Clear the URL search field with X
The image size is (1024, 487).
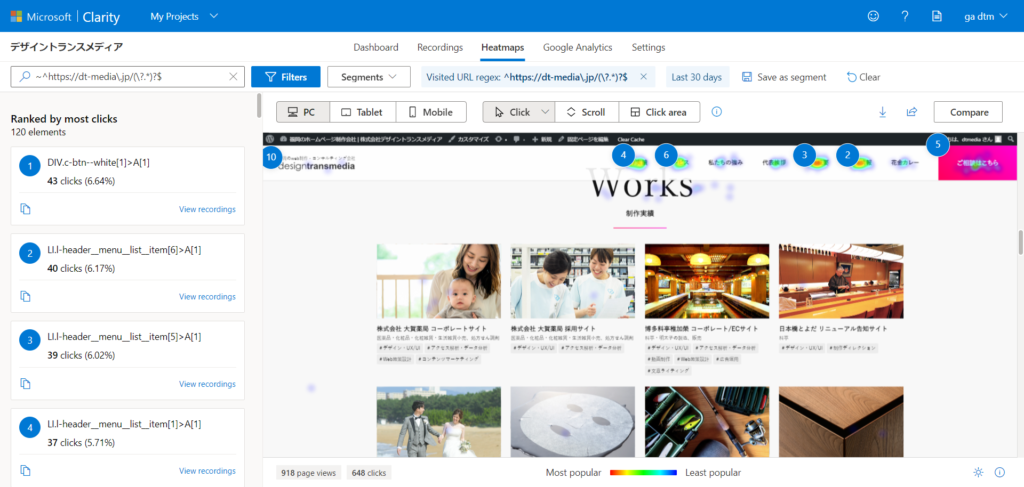coord(233,76)
